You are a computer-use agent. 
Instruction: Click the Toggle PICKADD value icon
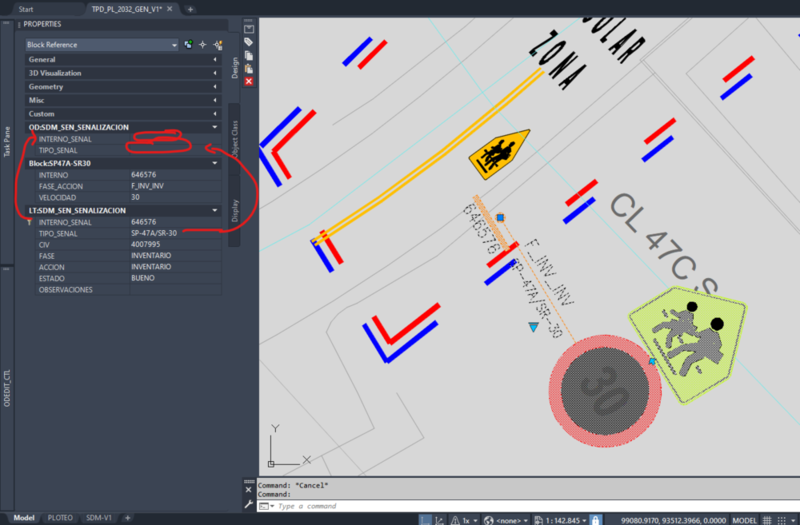[x=188, y=45]
